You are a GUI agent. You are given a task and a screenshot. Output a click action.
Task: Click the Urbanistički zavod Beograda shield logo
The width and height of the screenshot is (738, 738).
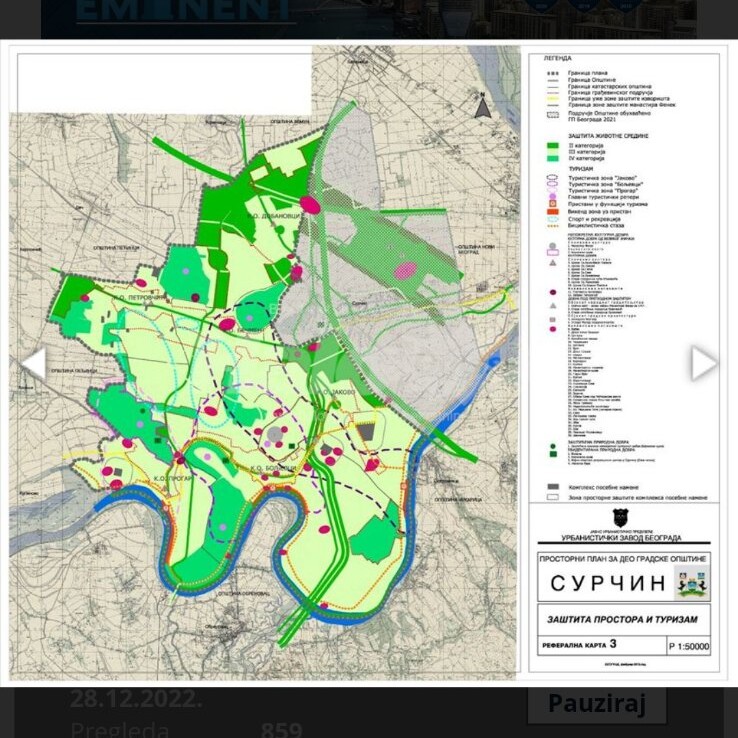pos(620,518)
